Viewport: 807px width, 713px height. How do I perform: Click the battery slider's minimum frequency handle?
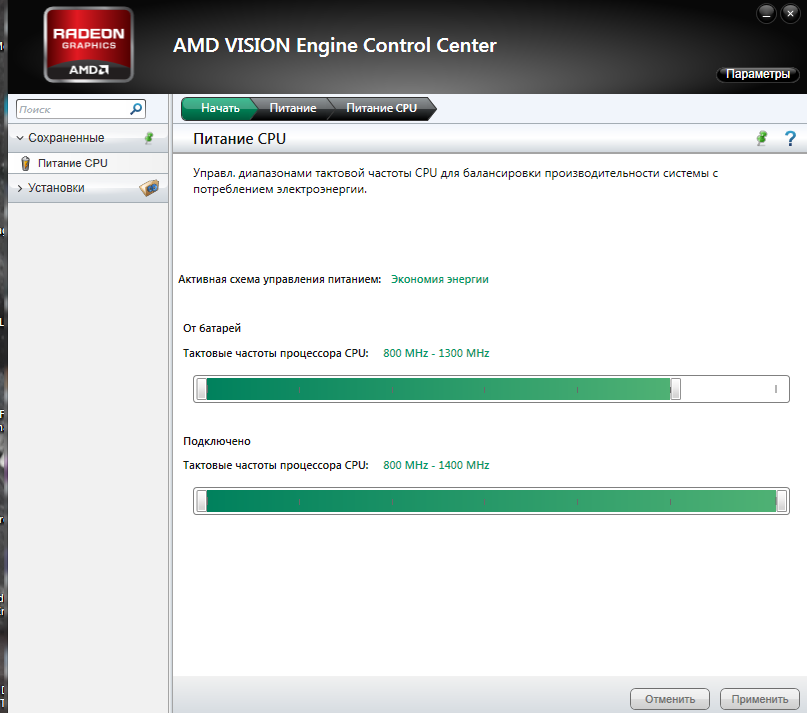(201, 389)
